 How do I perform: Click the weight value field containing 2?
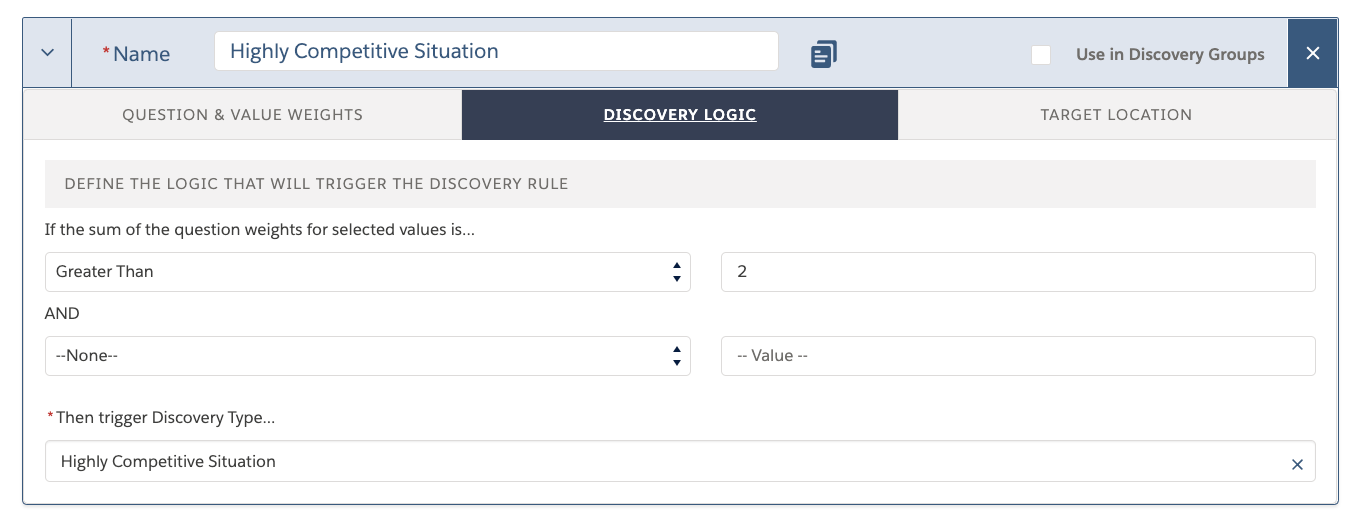(x=1018, y=272)
